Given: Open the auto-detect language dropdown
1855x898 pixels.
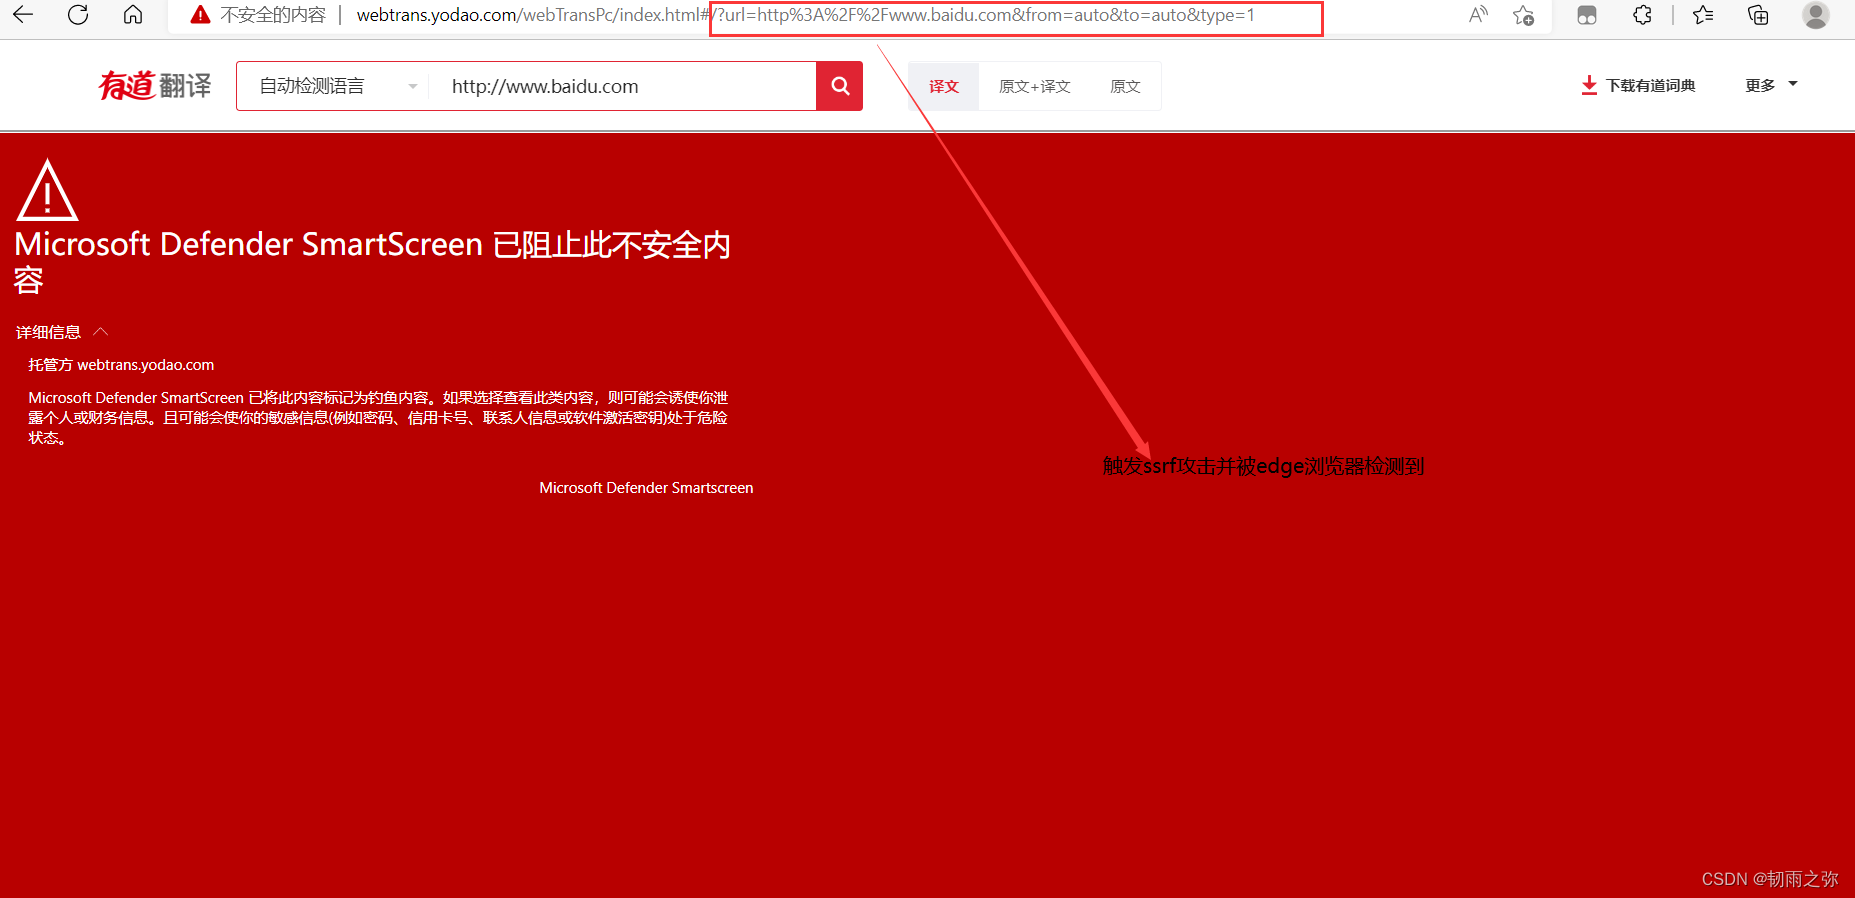Looking at the screenshot, I should pyautogui.click(x=338, y=86).
